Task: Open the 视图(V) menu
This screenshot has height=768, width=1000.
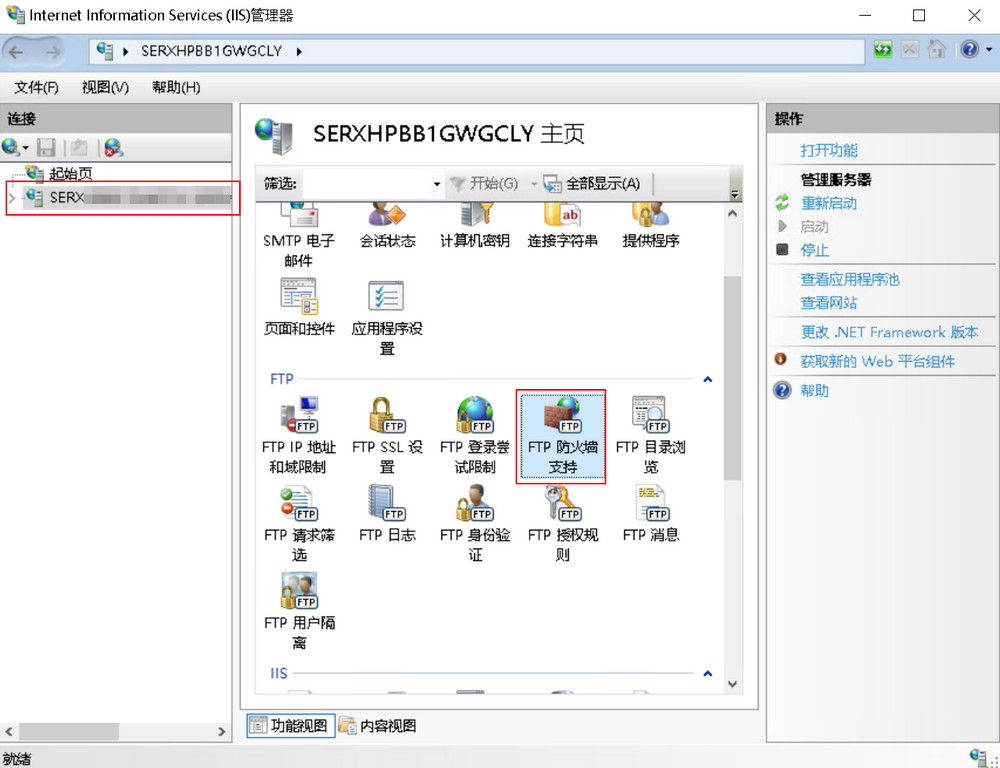Action: (105, 87)
